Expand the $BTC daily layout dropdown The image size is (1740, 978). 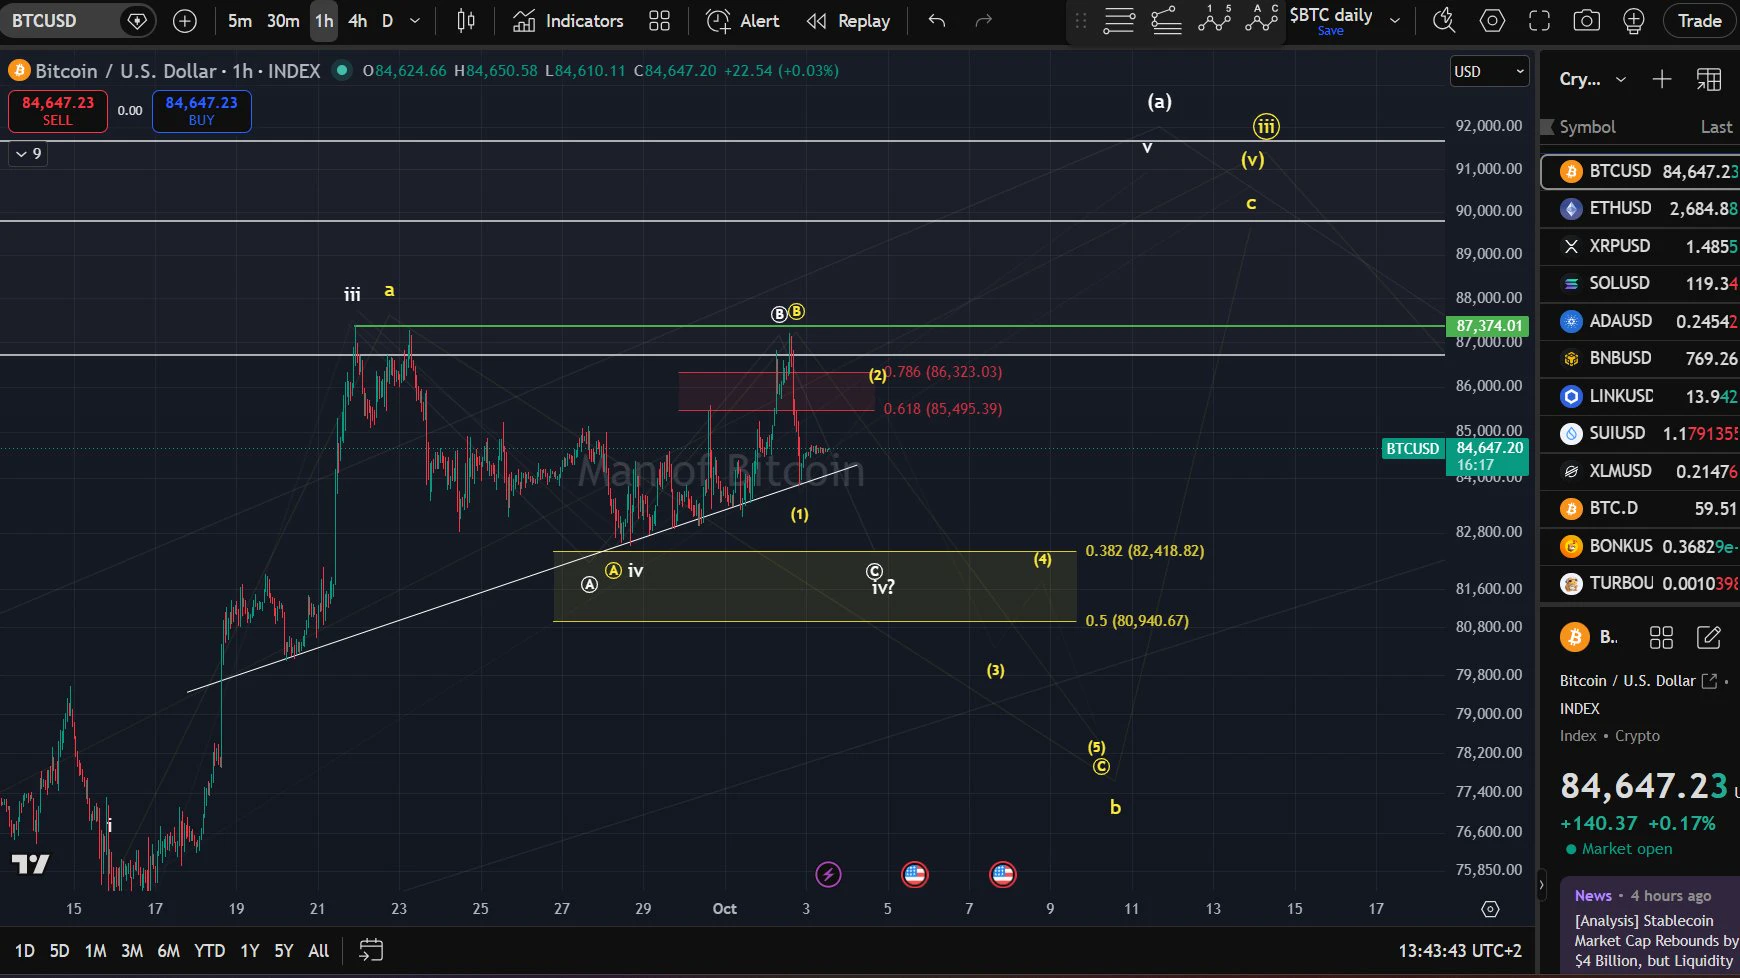[x=1395, y=21]
